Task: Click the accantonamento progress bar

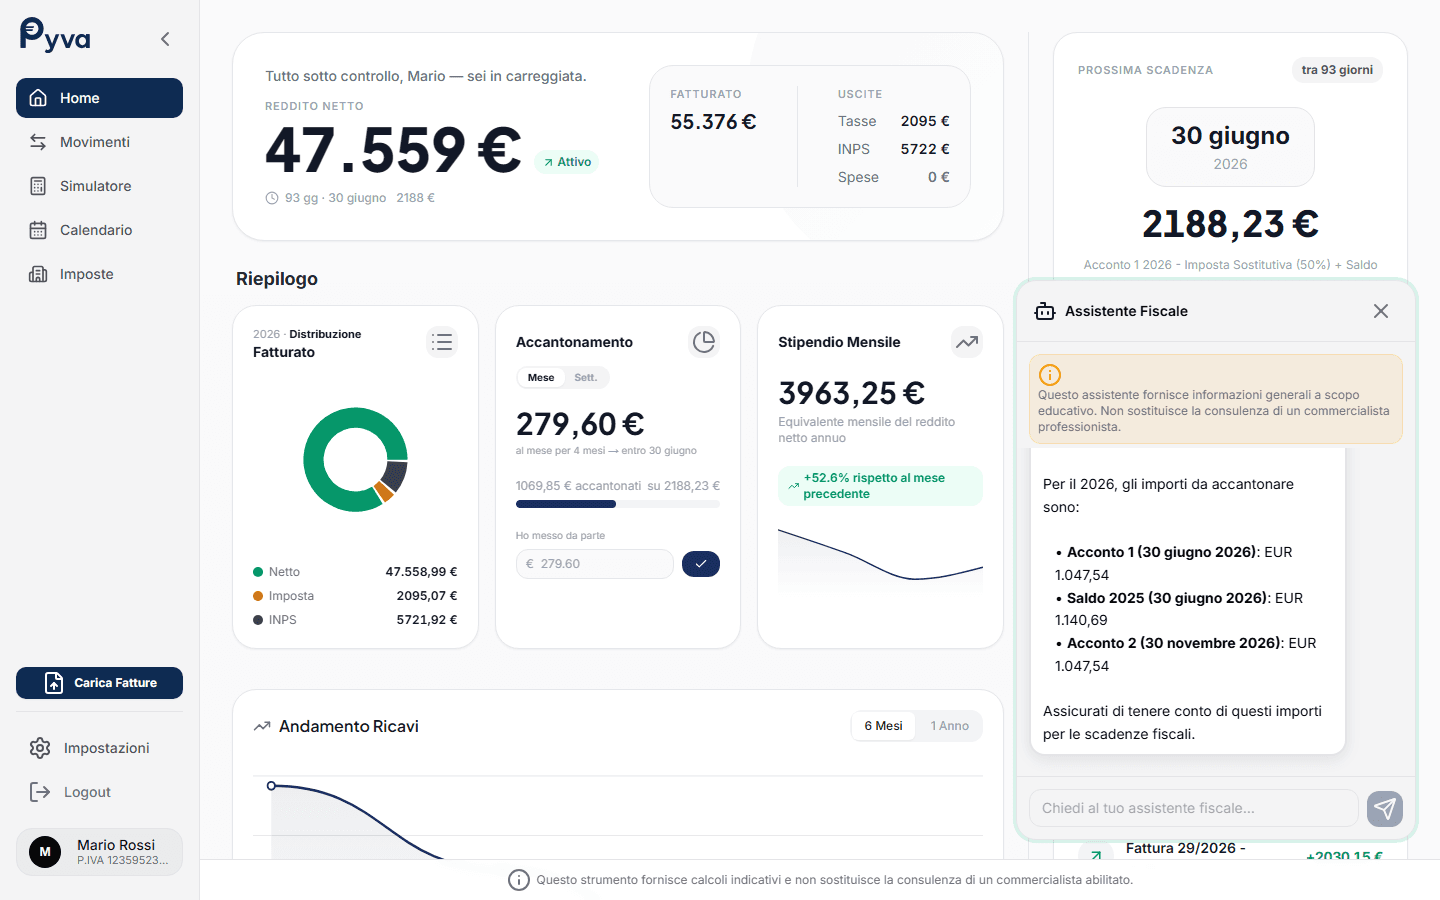Action: click(x=617, y=503)
